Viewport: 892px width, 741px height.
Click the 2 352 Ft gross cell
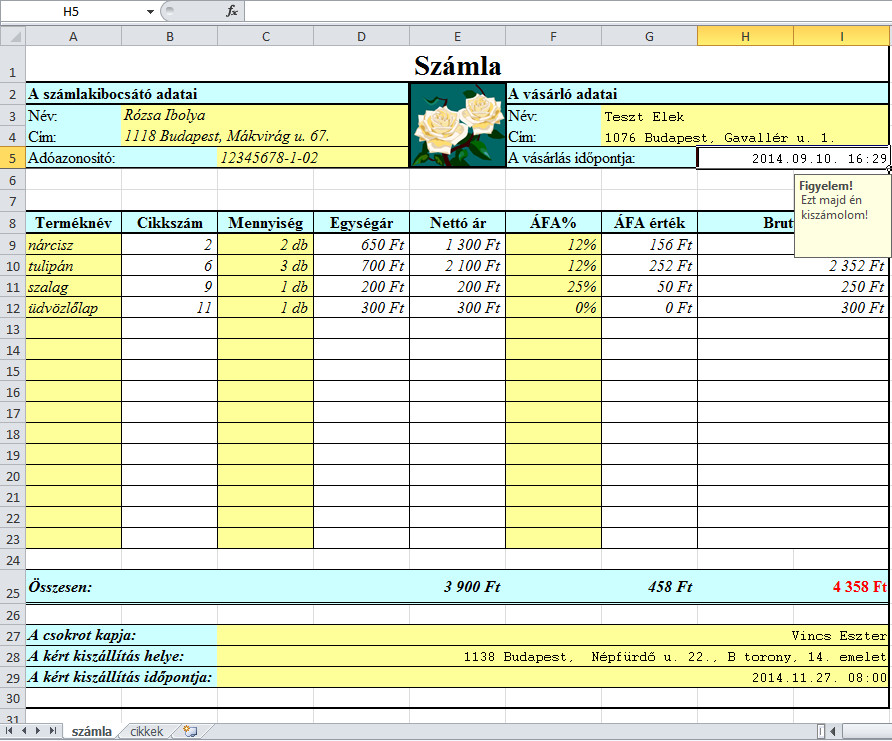point(794,266)
